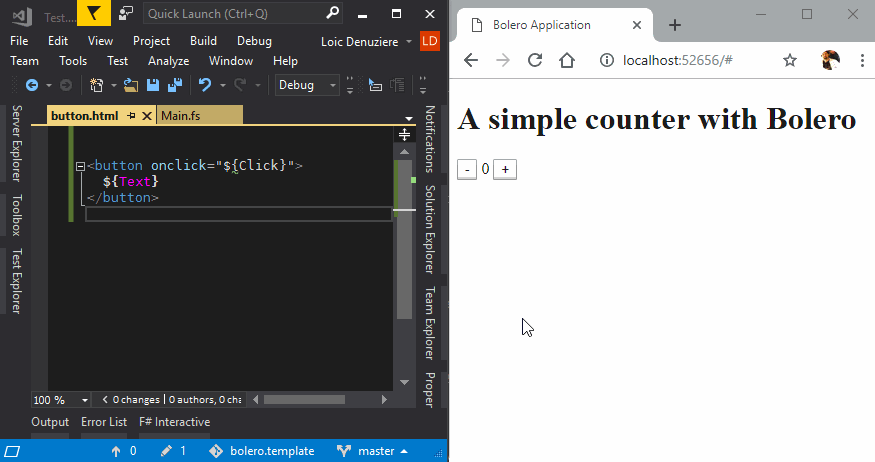
Task: Click the Undo icon in toolbar
Action: click(x=205, y=85)
